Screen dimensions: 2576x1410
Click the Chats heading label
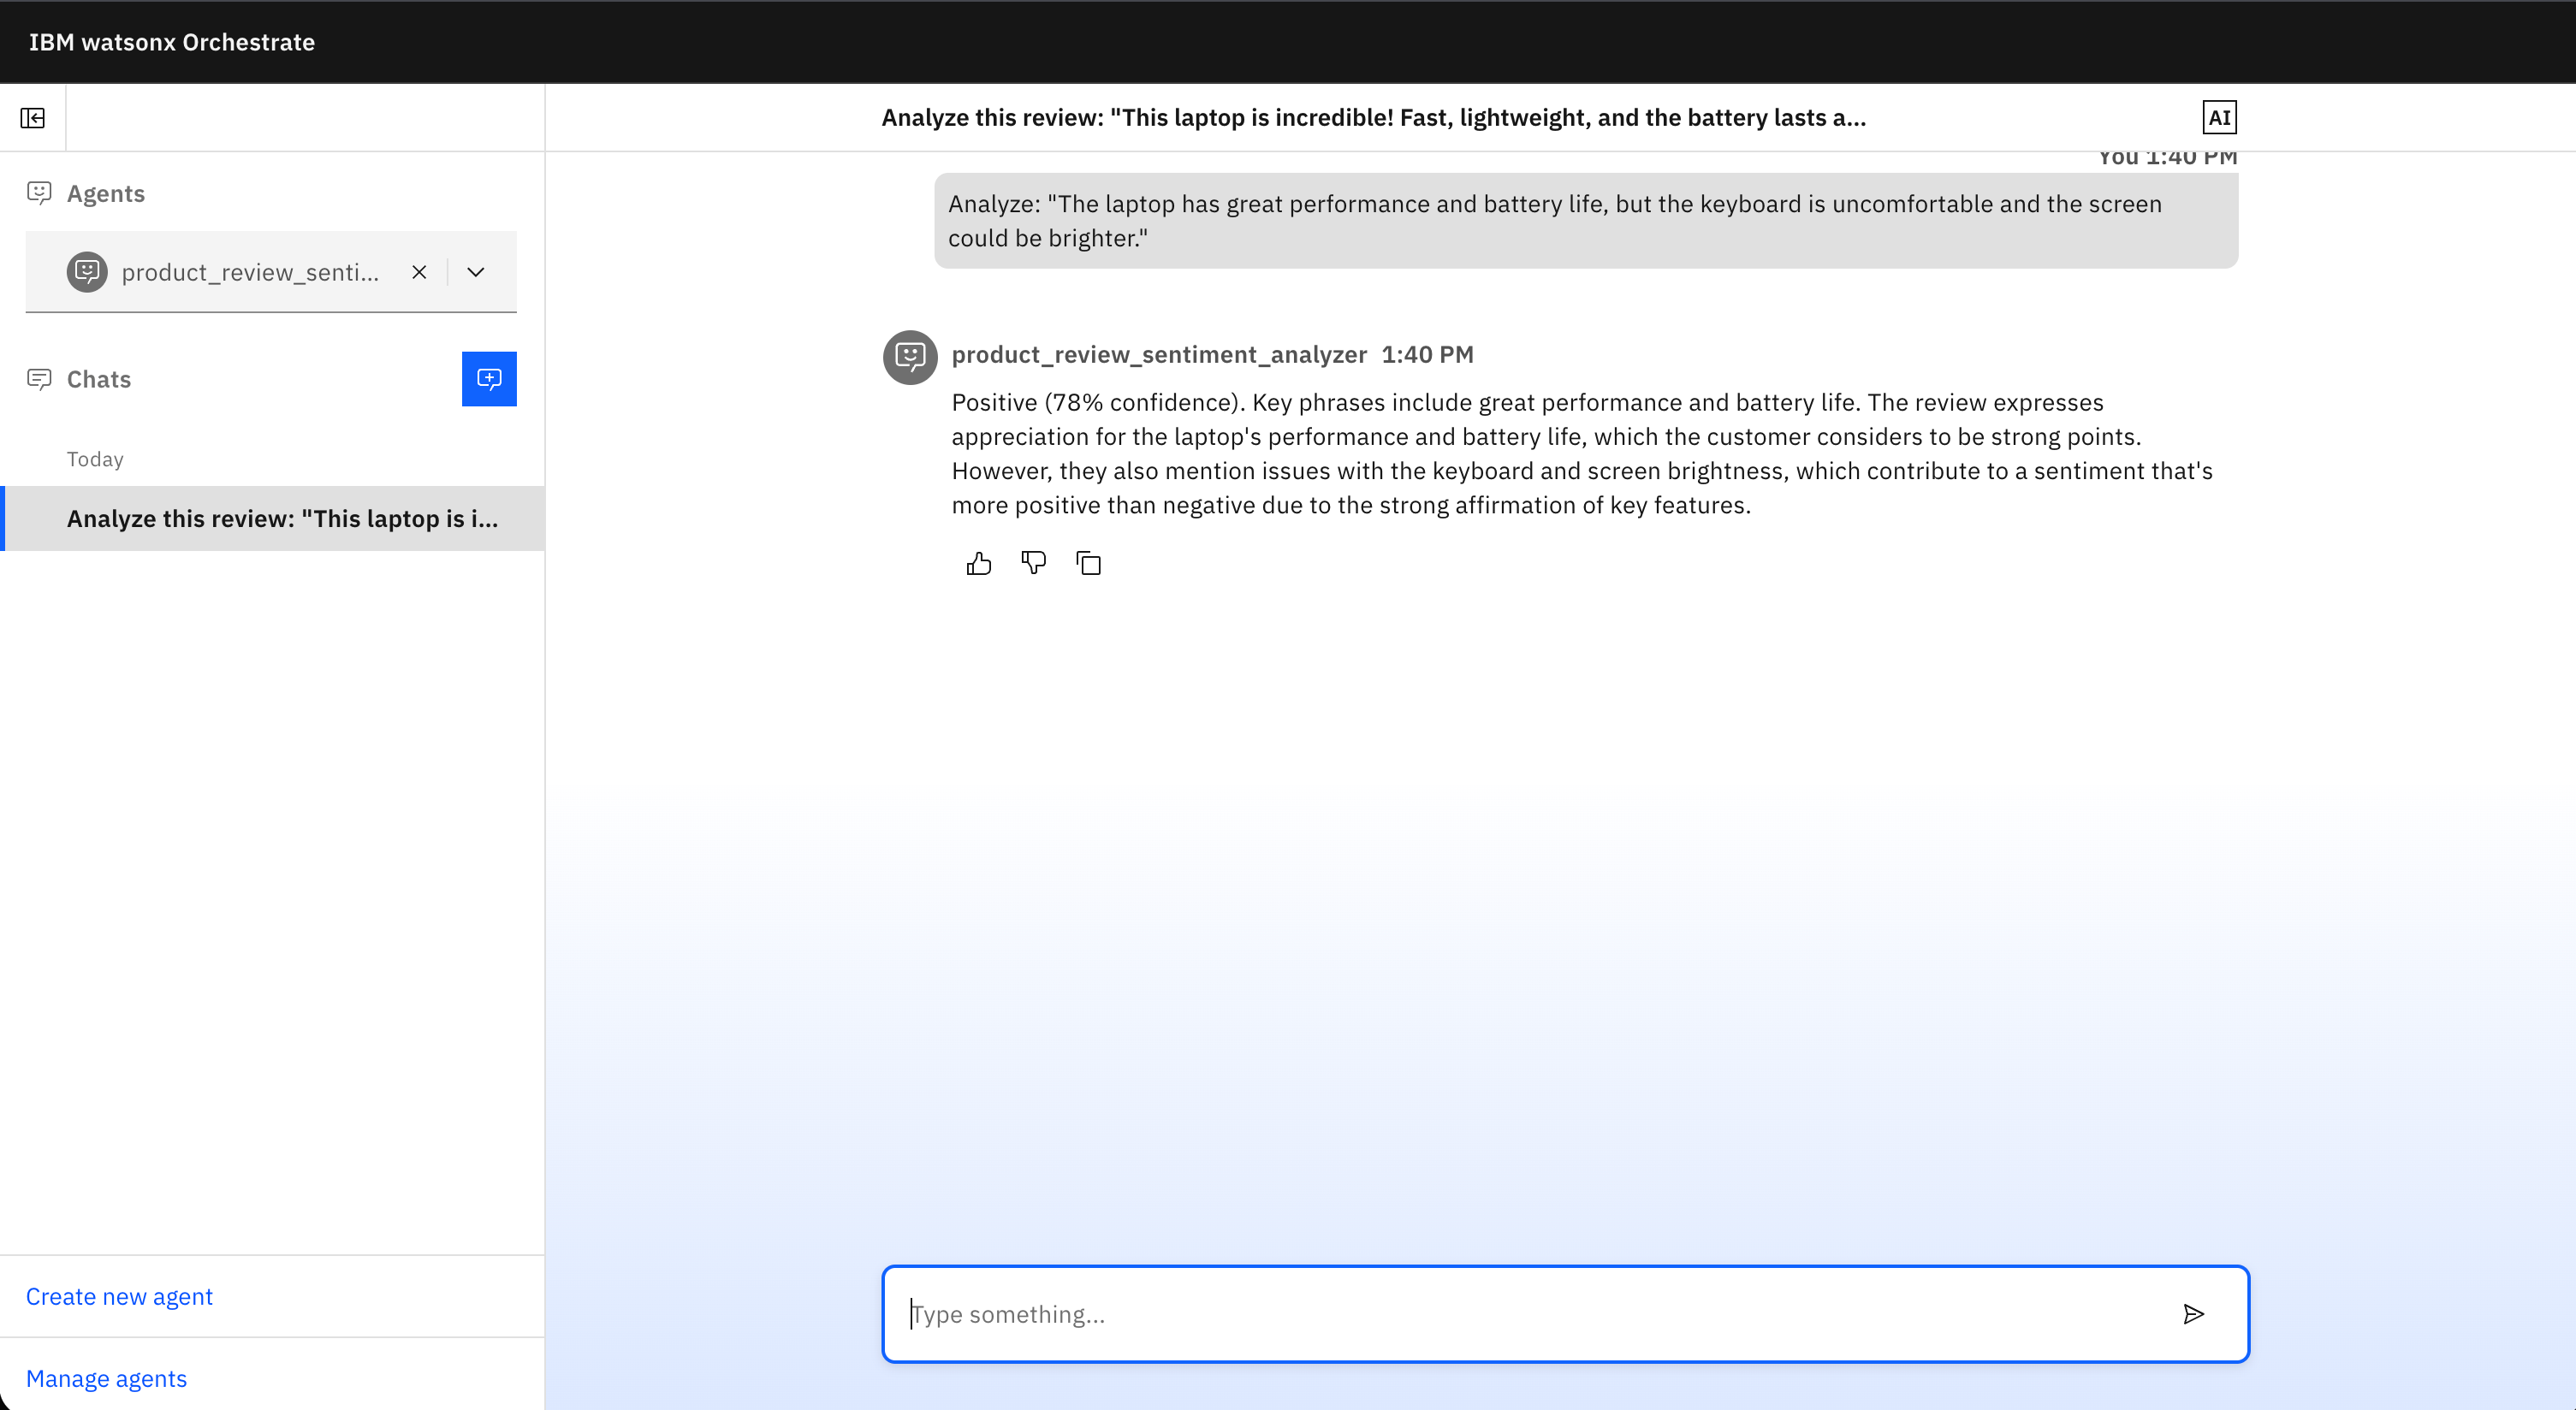pyautogui.click(x=99, y=379)
